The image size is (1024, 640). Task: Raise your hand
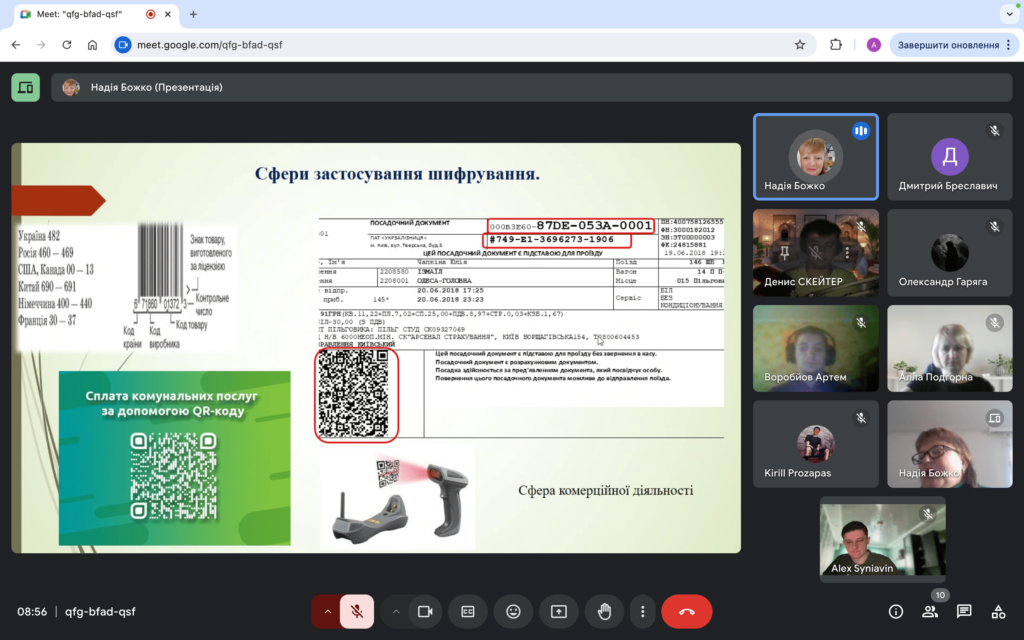click(x=604, y=612)
